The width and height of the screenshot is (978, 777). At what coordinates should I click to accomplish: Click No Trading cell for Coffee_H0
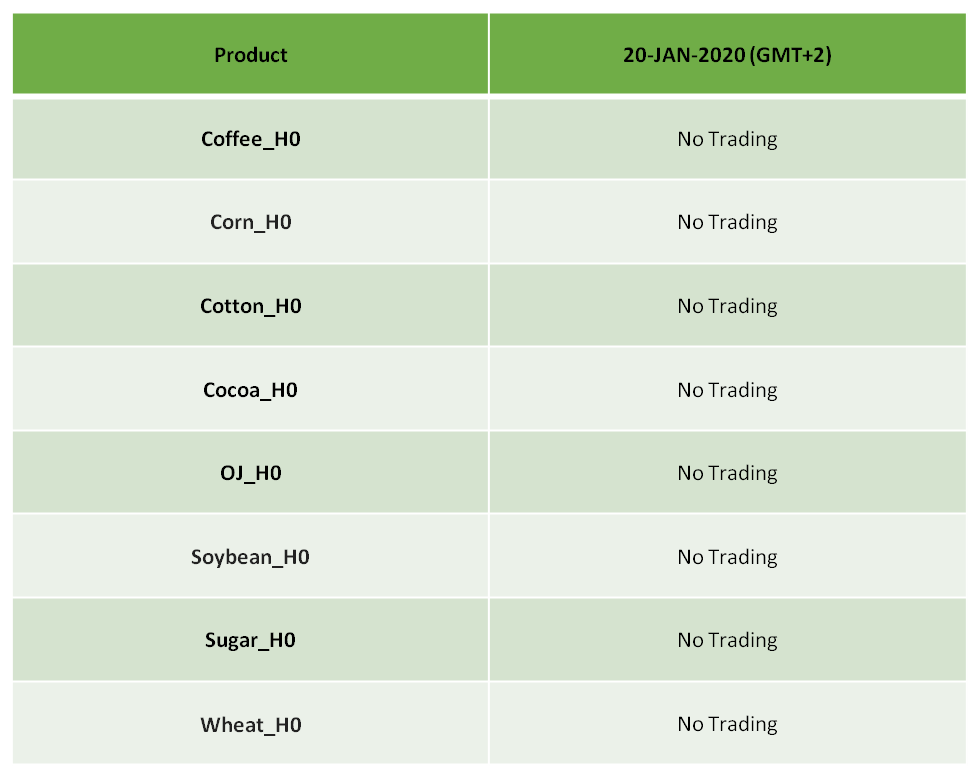[727, 138]
